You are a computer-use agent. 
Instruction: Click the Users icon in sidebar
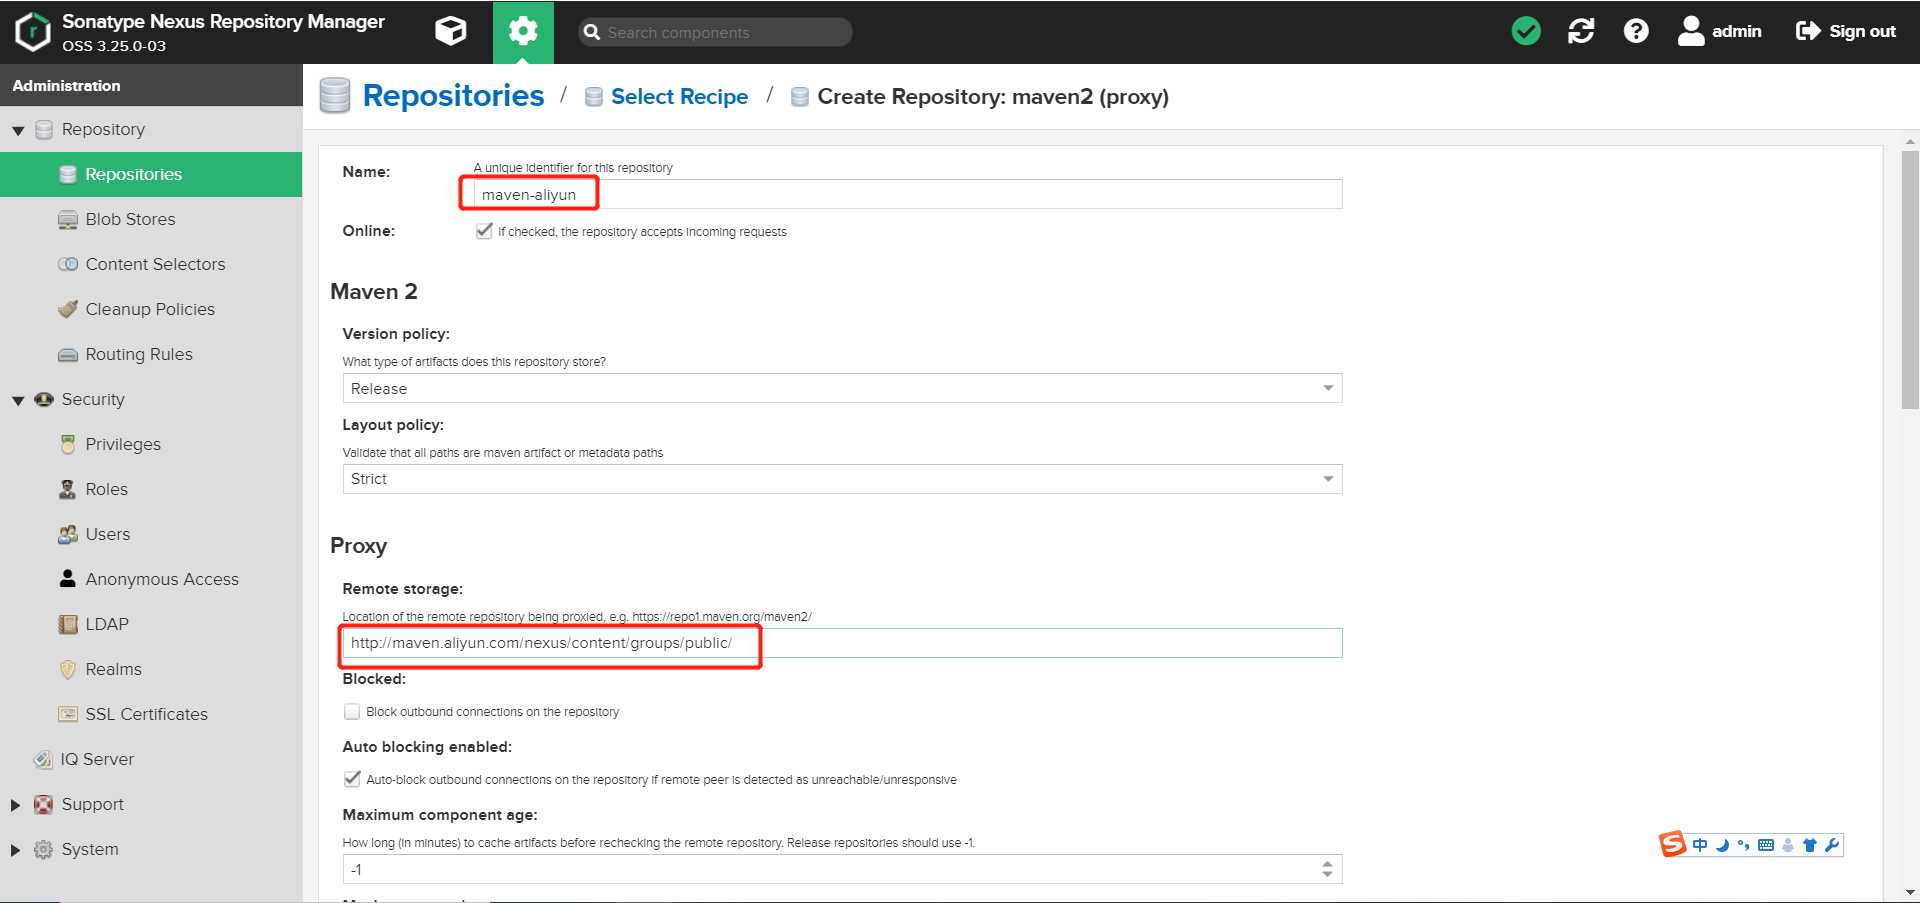(x=67, y=534)
